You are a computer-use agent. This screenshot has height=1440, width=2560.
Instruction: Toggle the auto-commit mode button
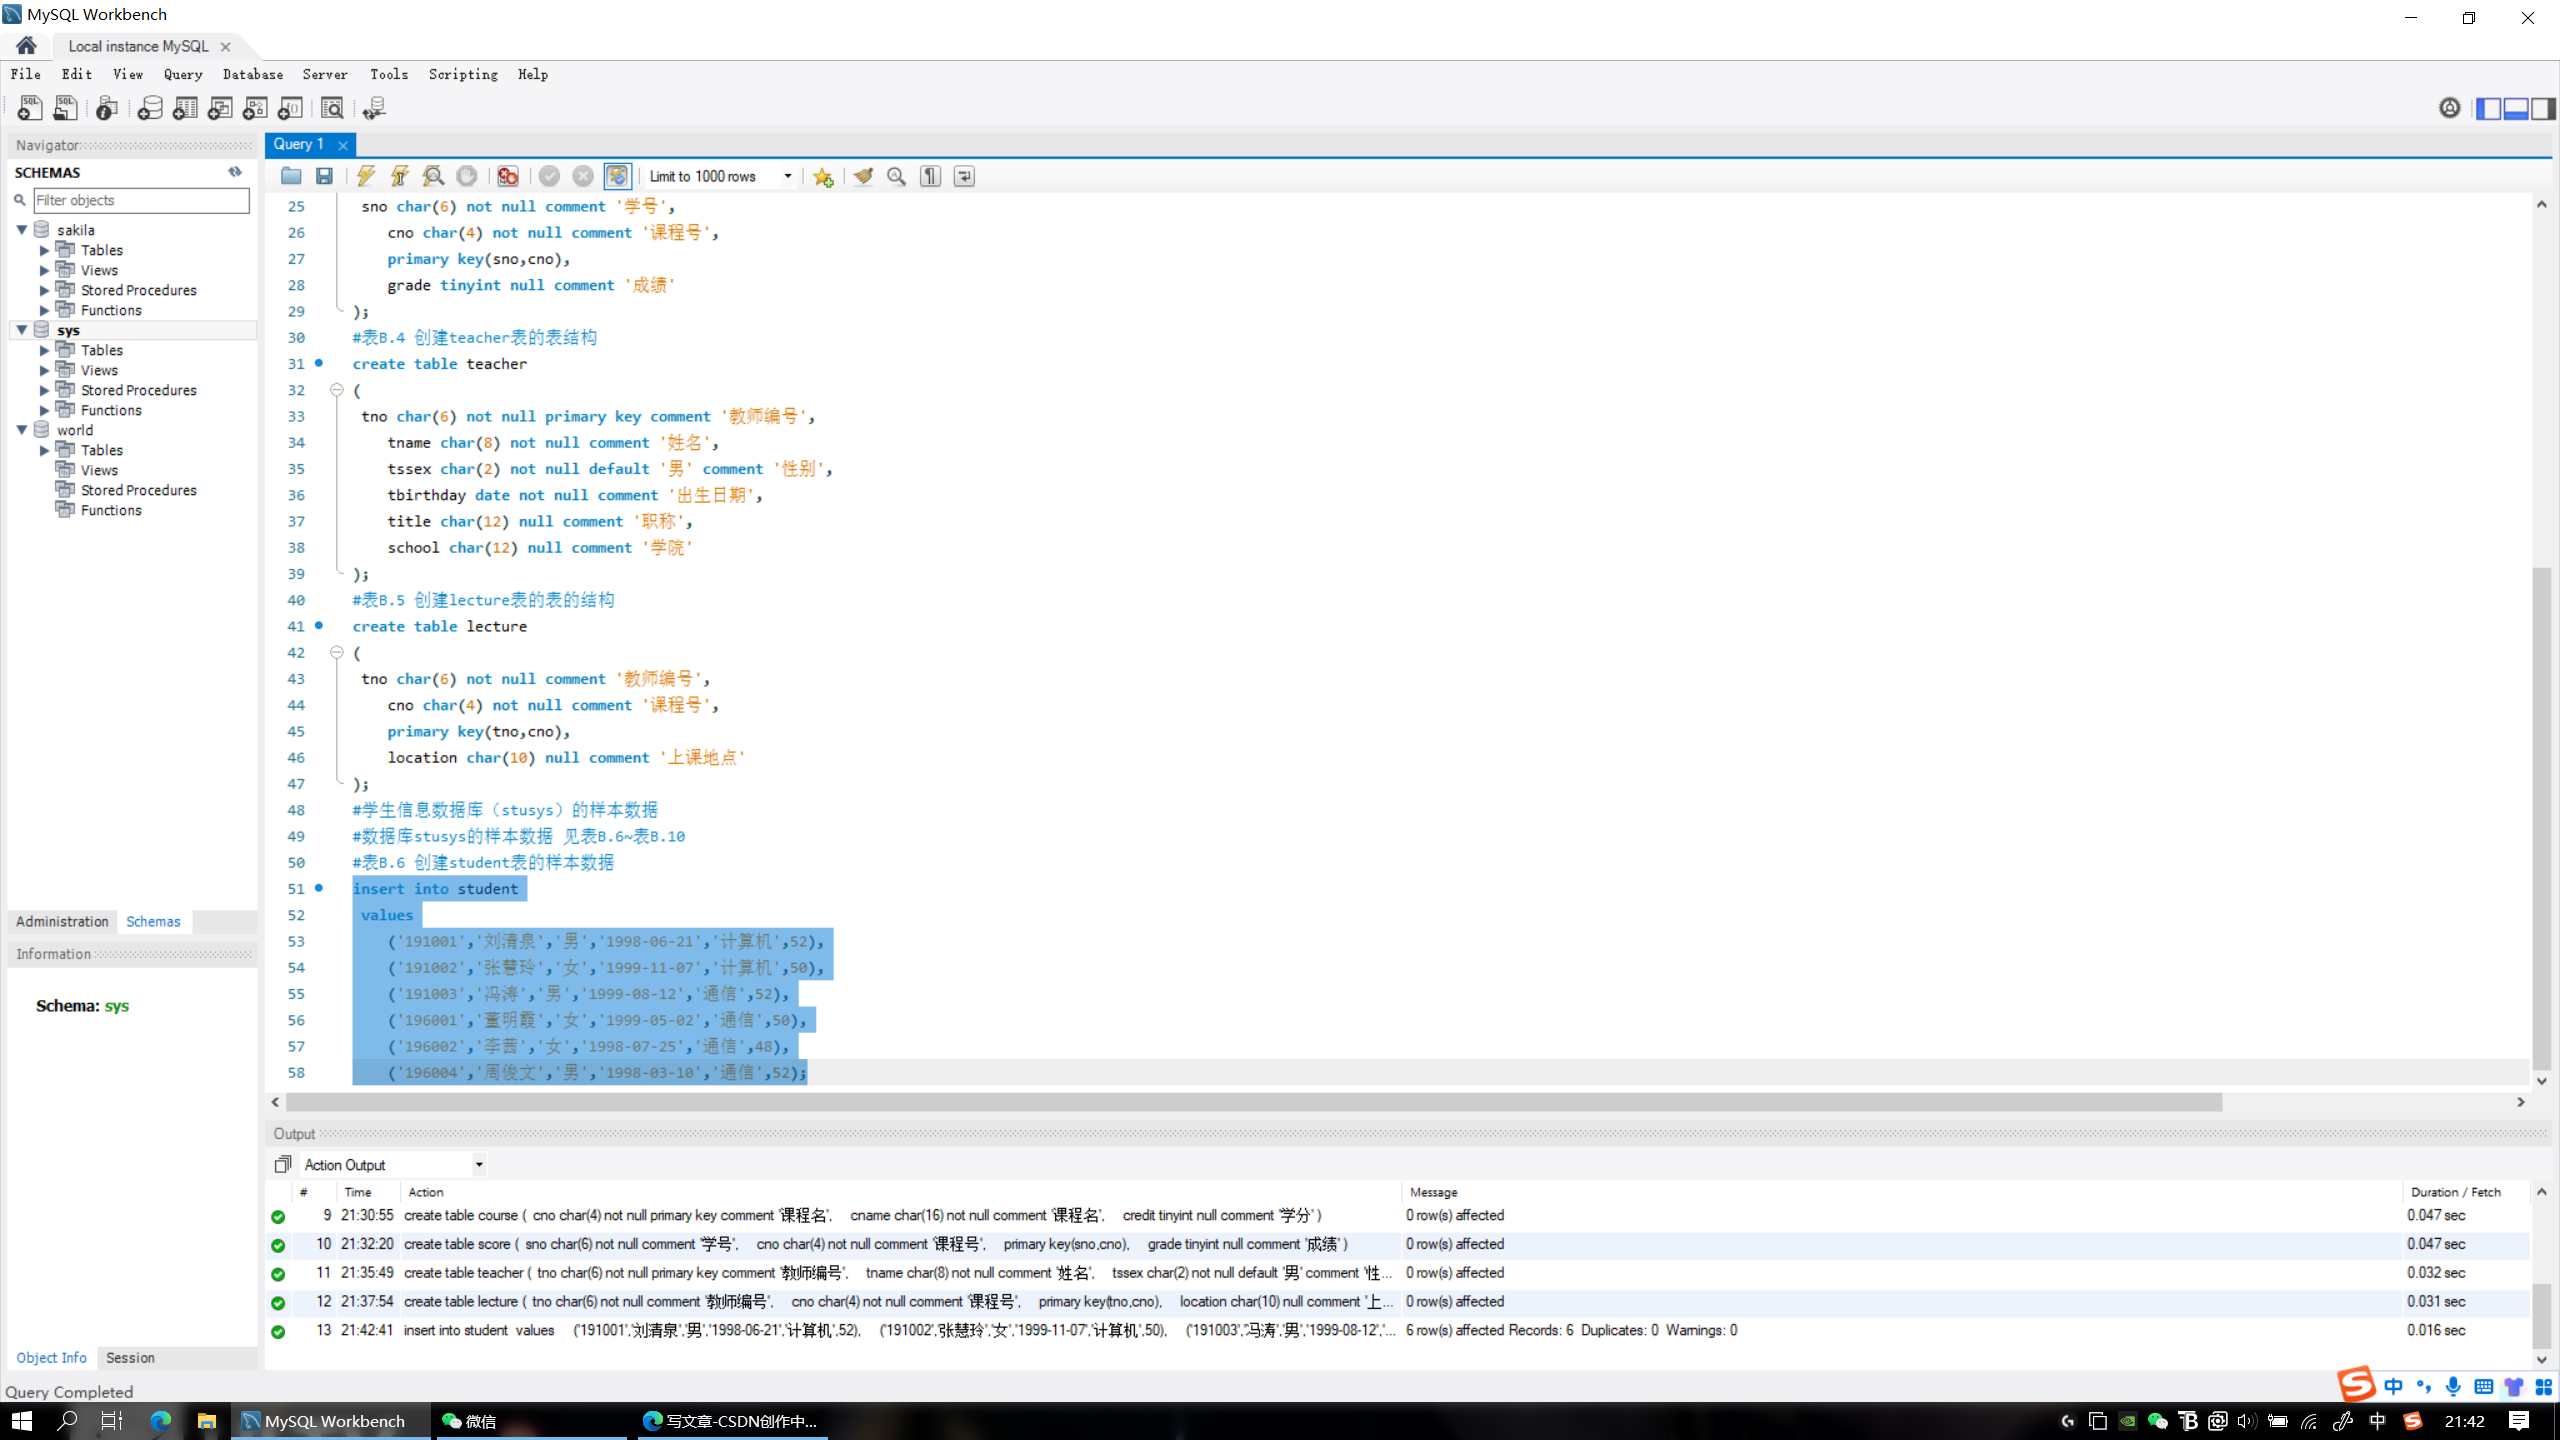[617, 176]
